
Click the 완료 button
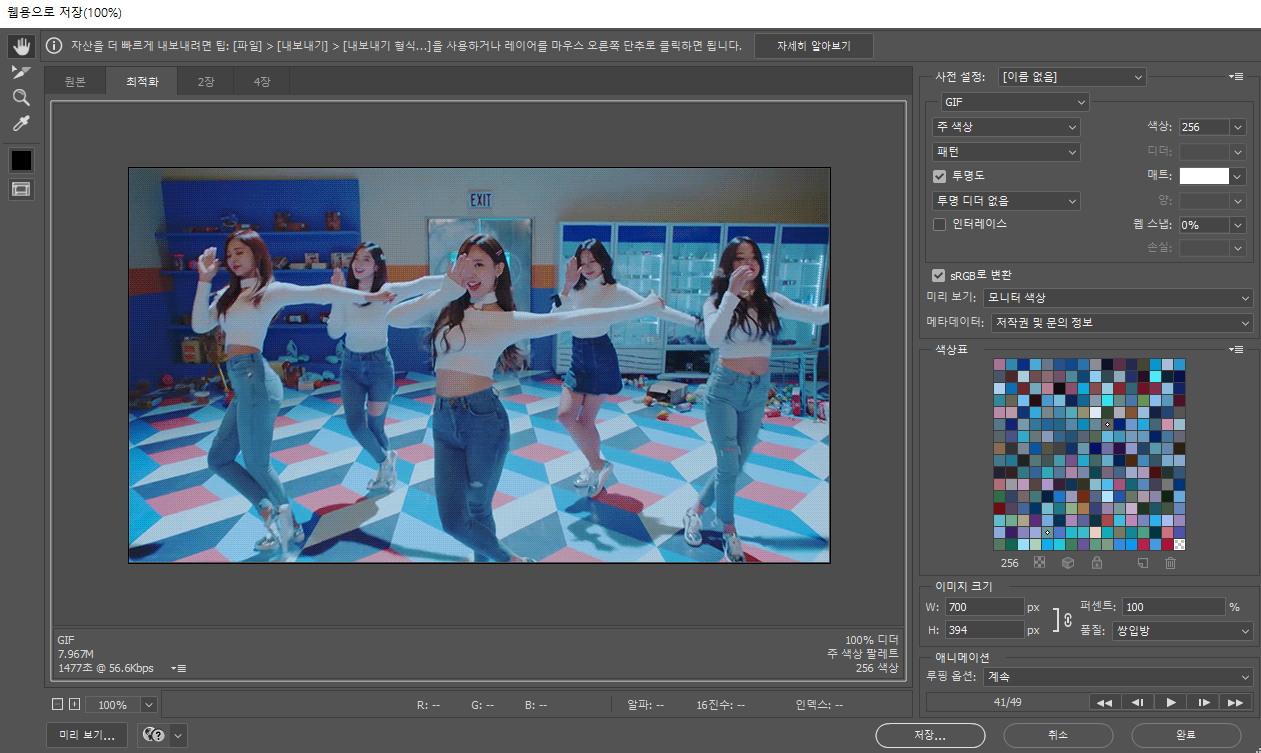coord(1186,735)
